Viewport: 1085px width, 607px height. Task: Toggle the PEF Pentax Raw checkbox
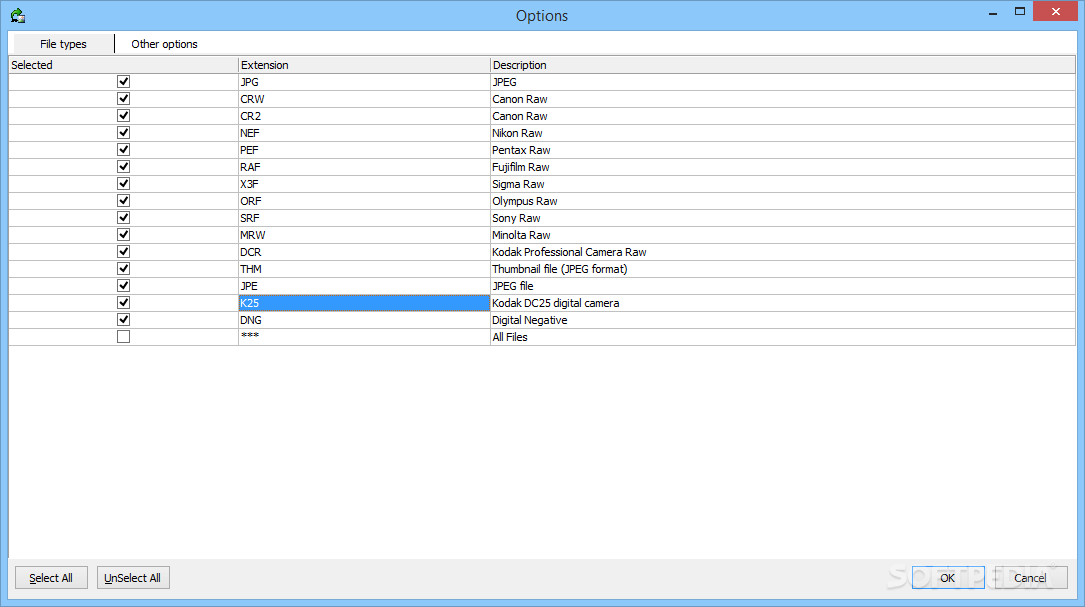(123, 150)
